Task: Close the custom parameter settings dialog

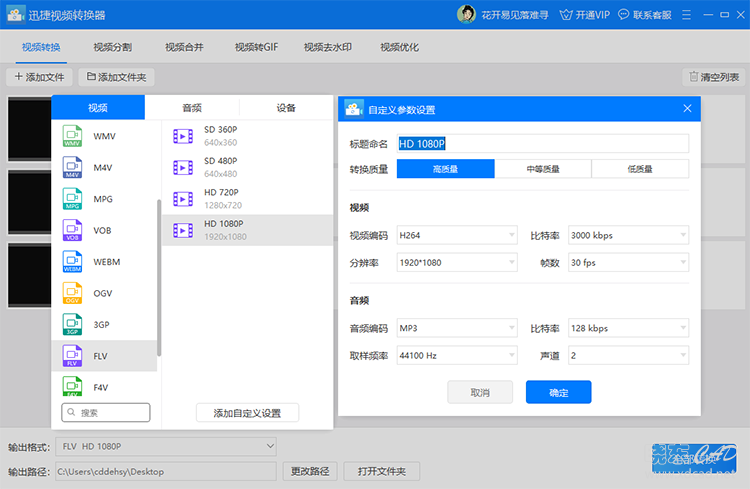Action: coord(687,109)
